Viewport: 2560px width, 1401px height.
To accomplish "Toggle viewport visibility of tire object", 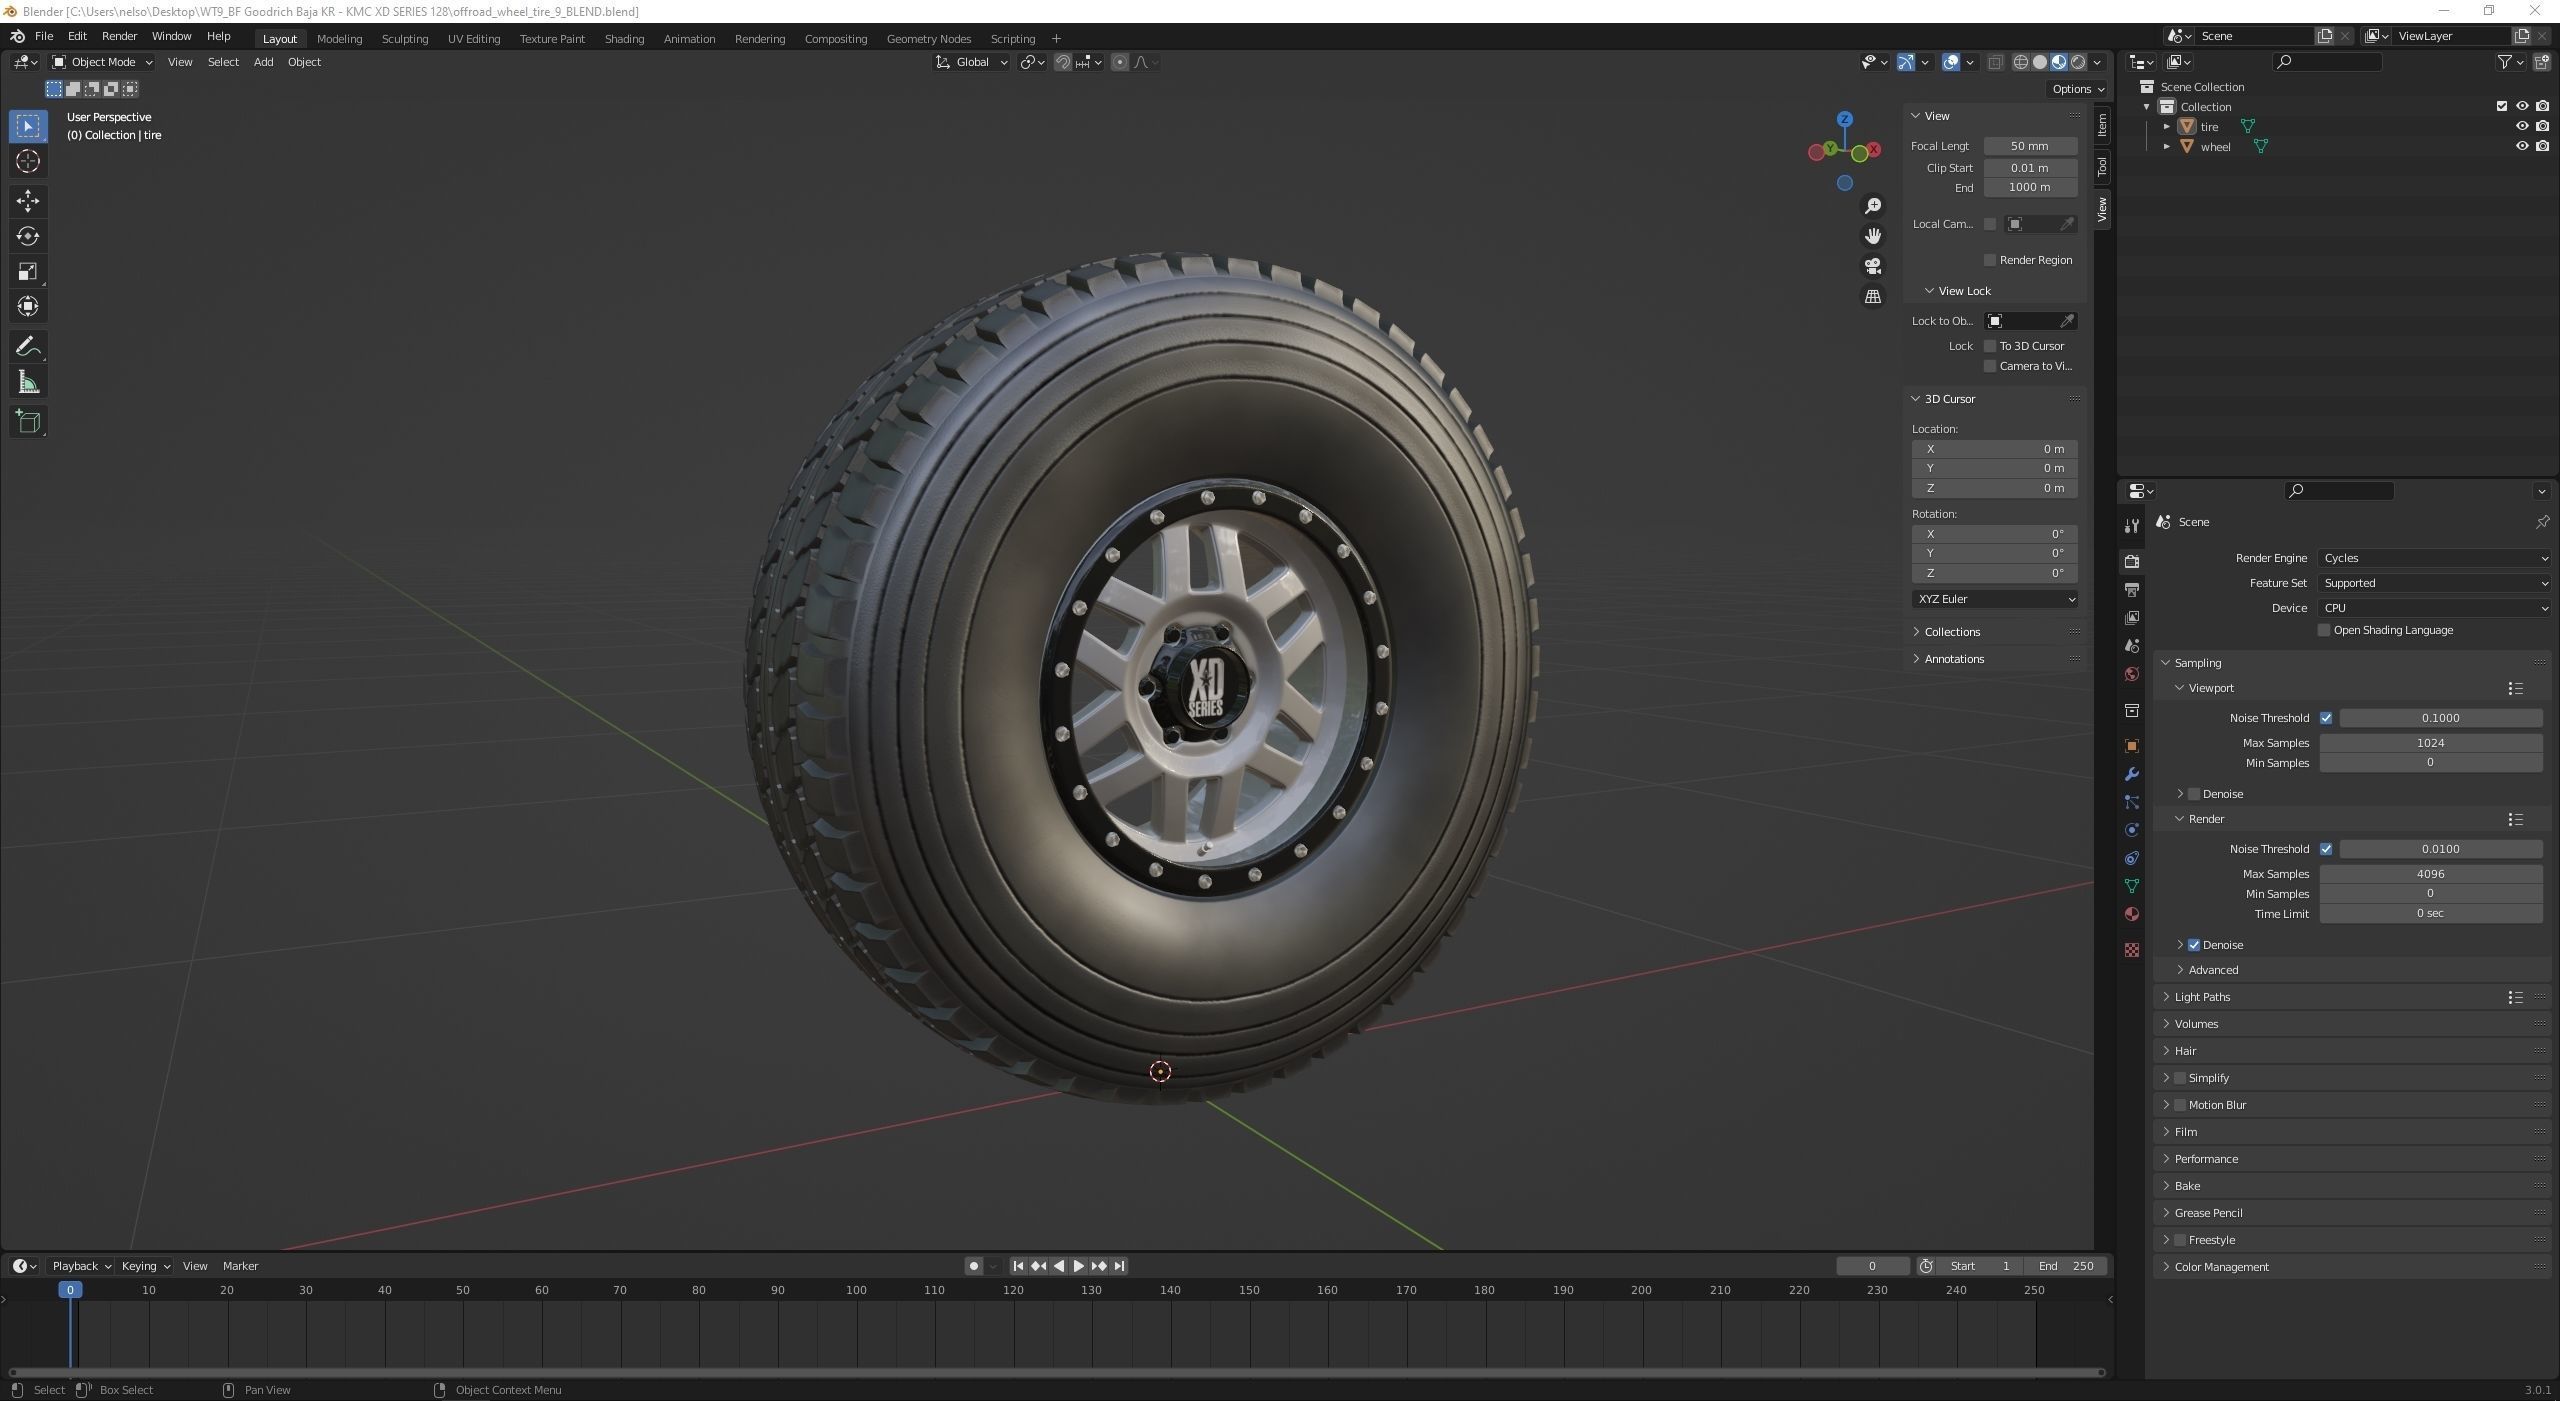I will 2522,126.
